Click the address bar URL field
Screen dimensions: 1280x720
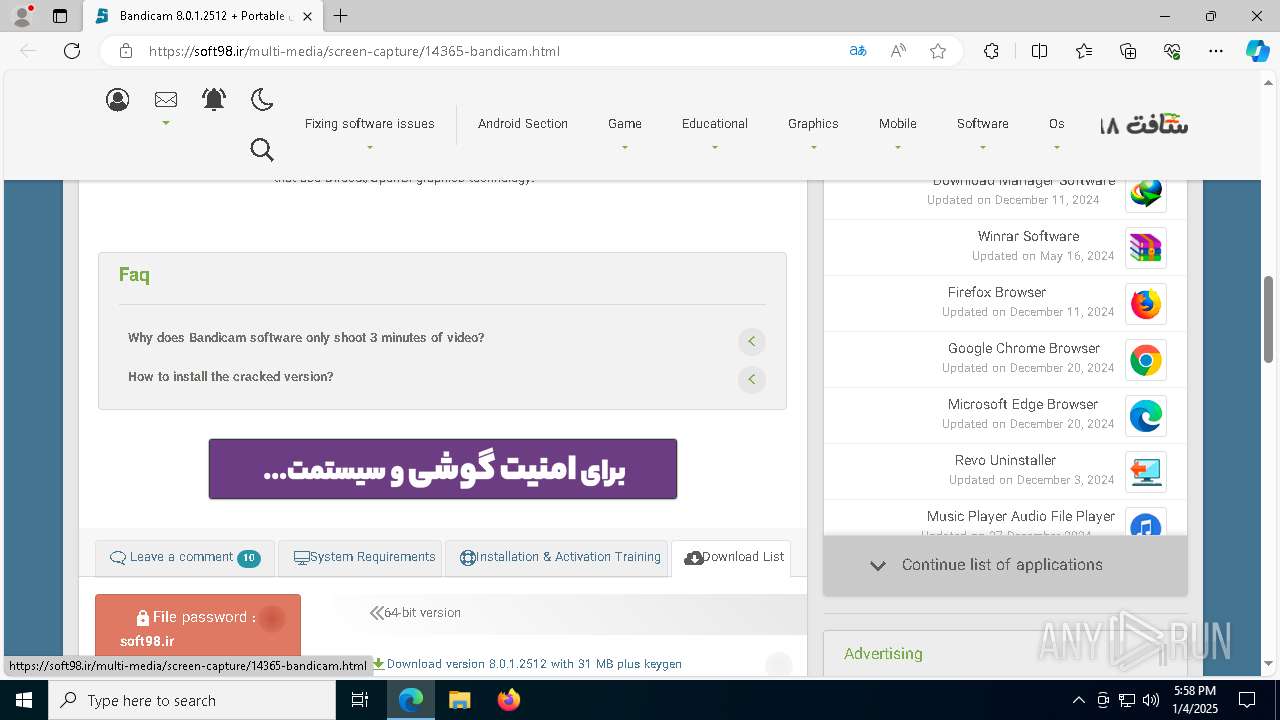490,51
